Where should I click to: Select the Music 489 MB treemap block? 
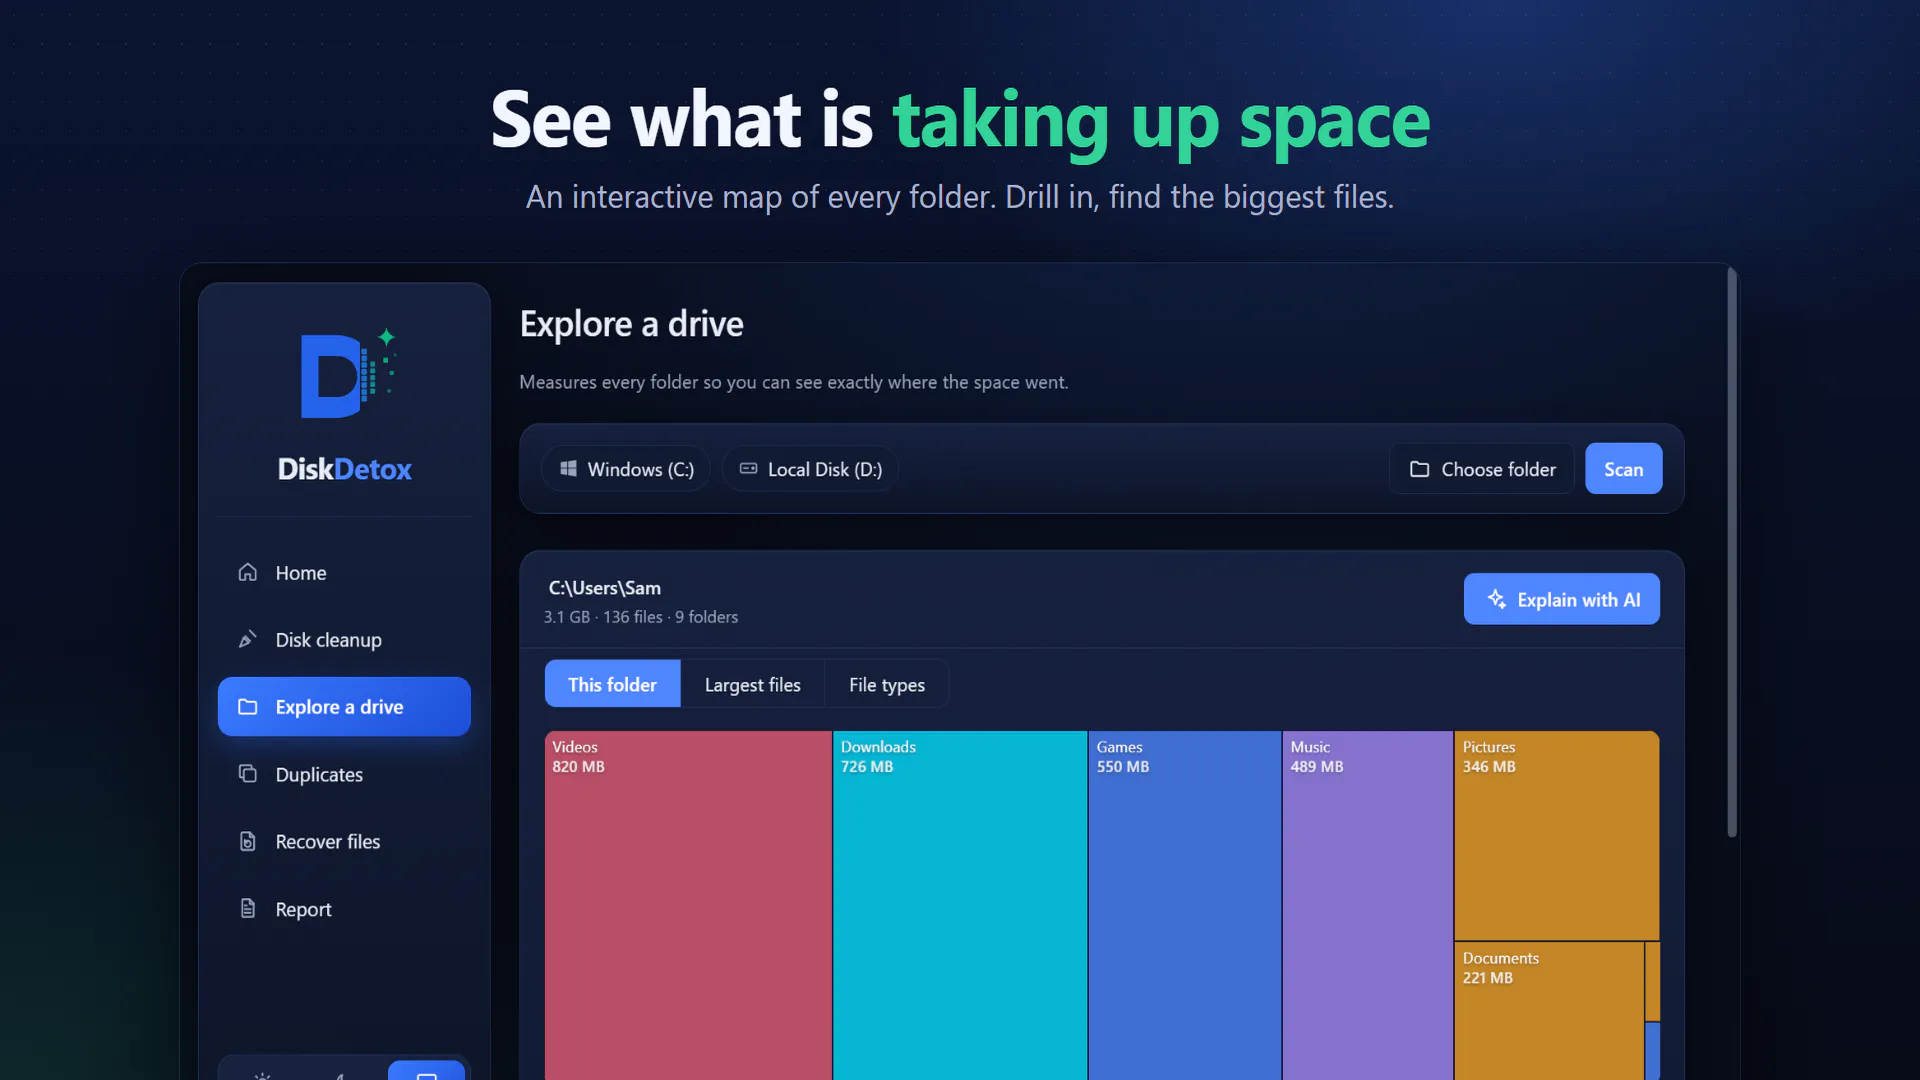coord(1368,905)
